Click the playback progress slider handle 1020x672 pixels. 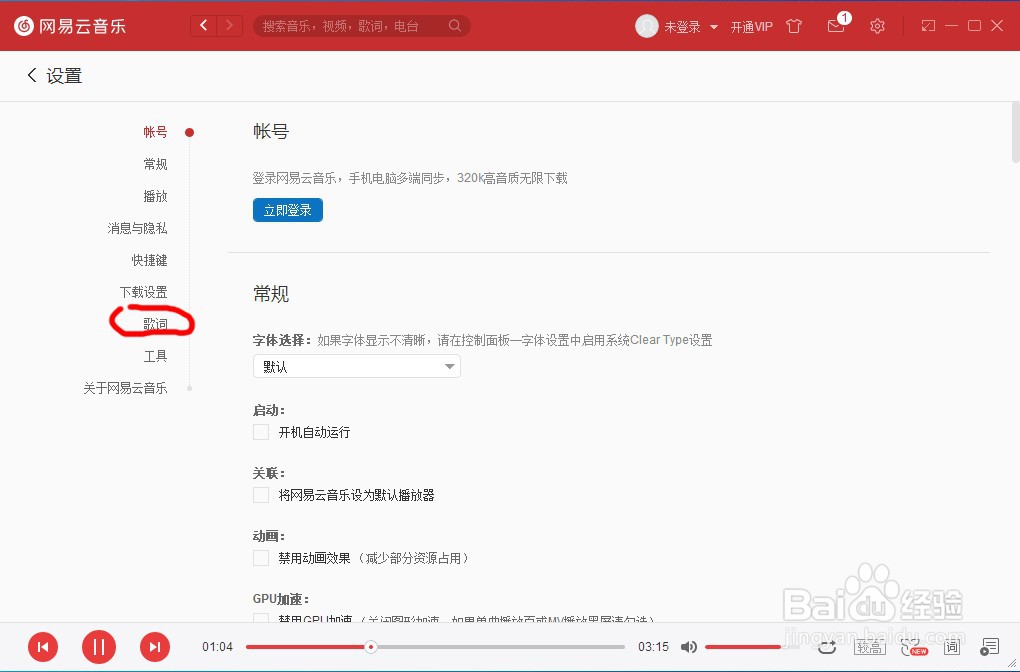coord(371,647)
